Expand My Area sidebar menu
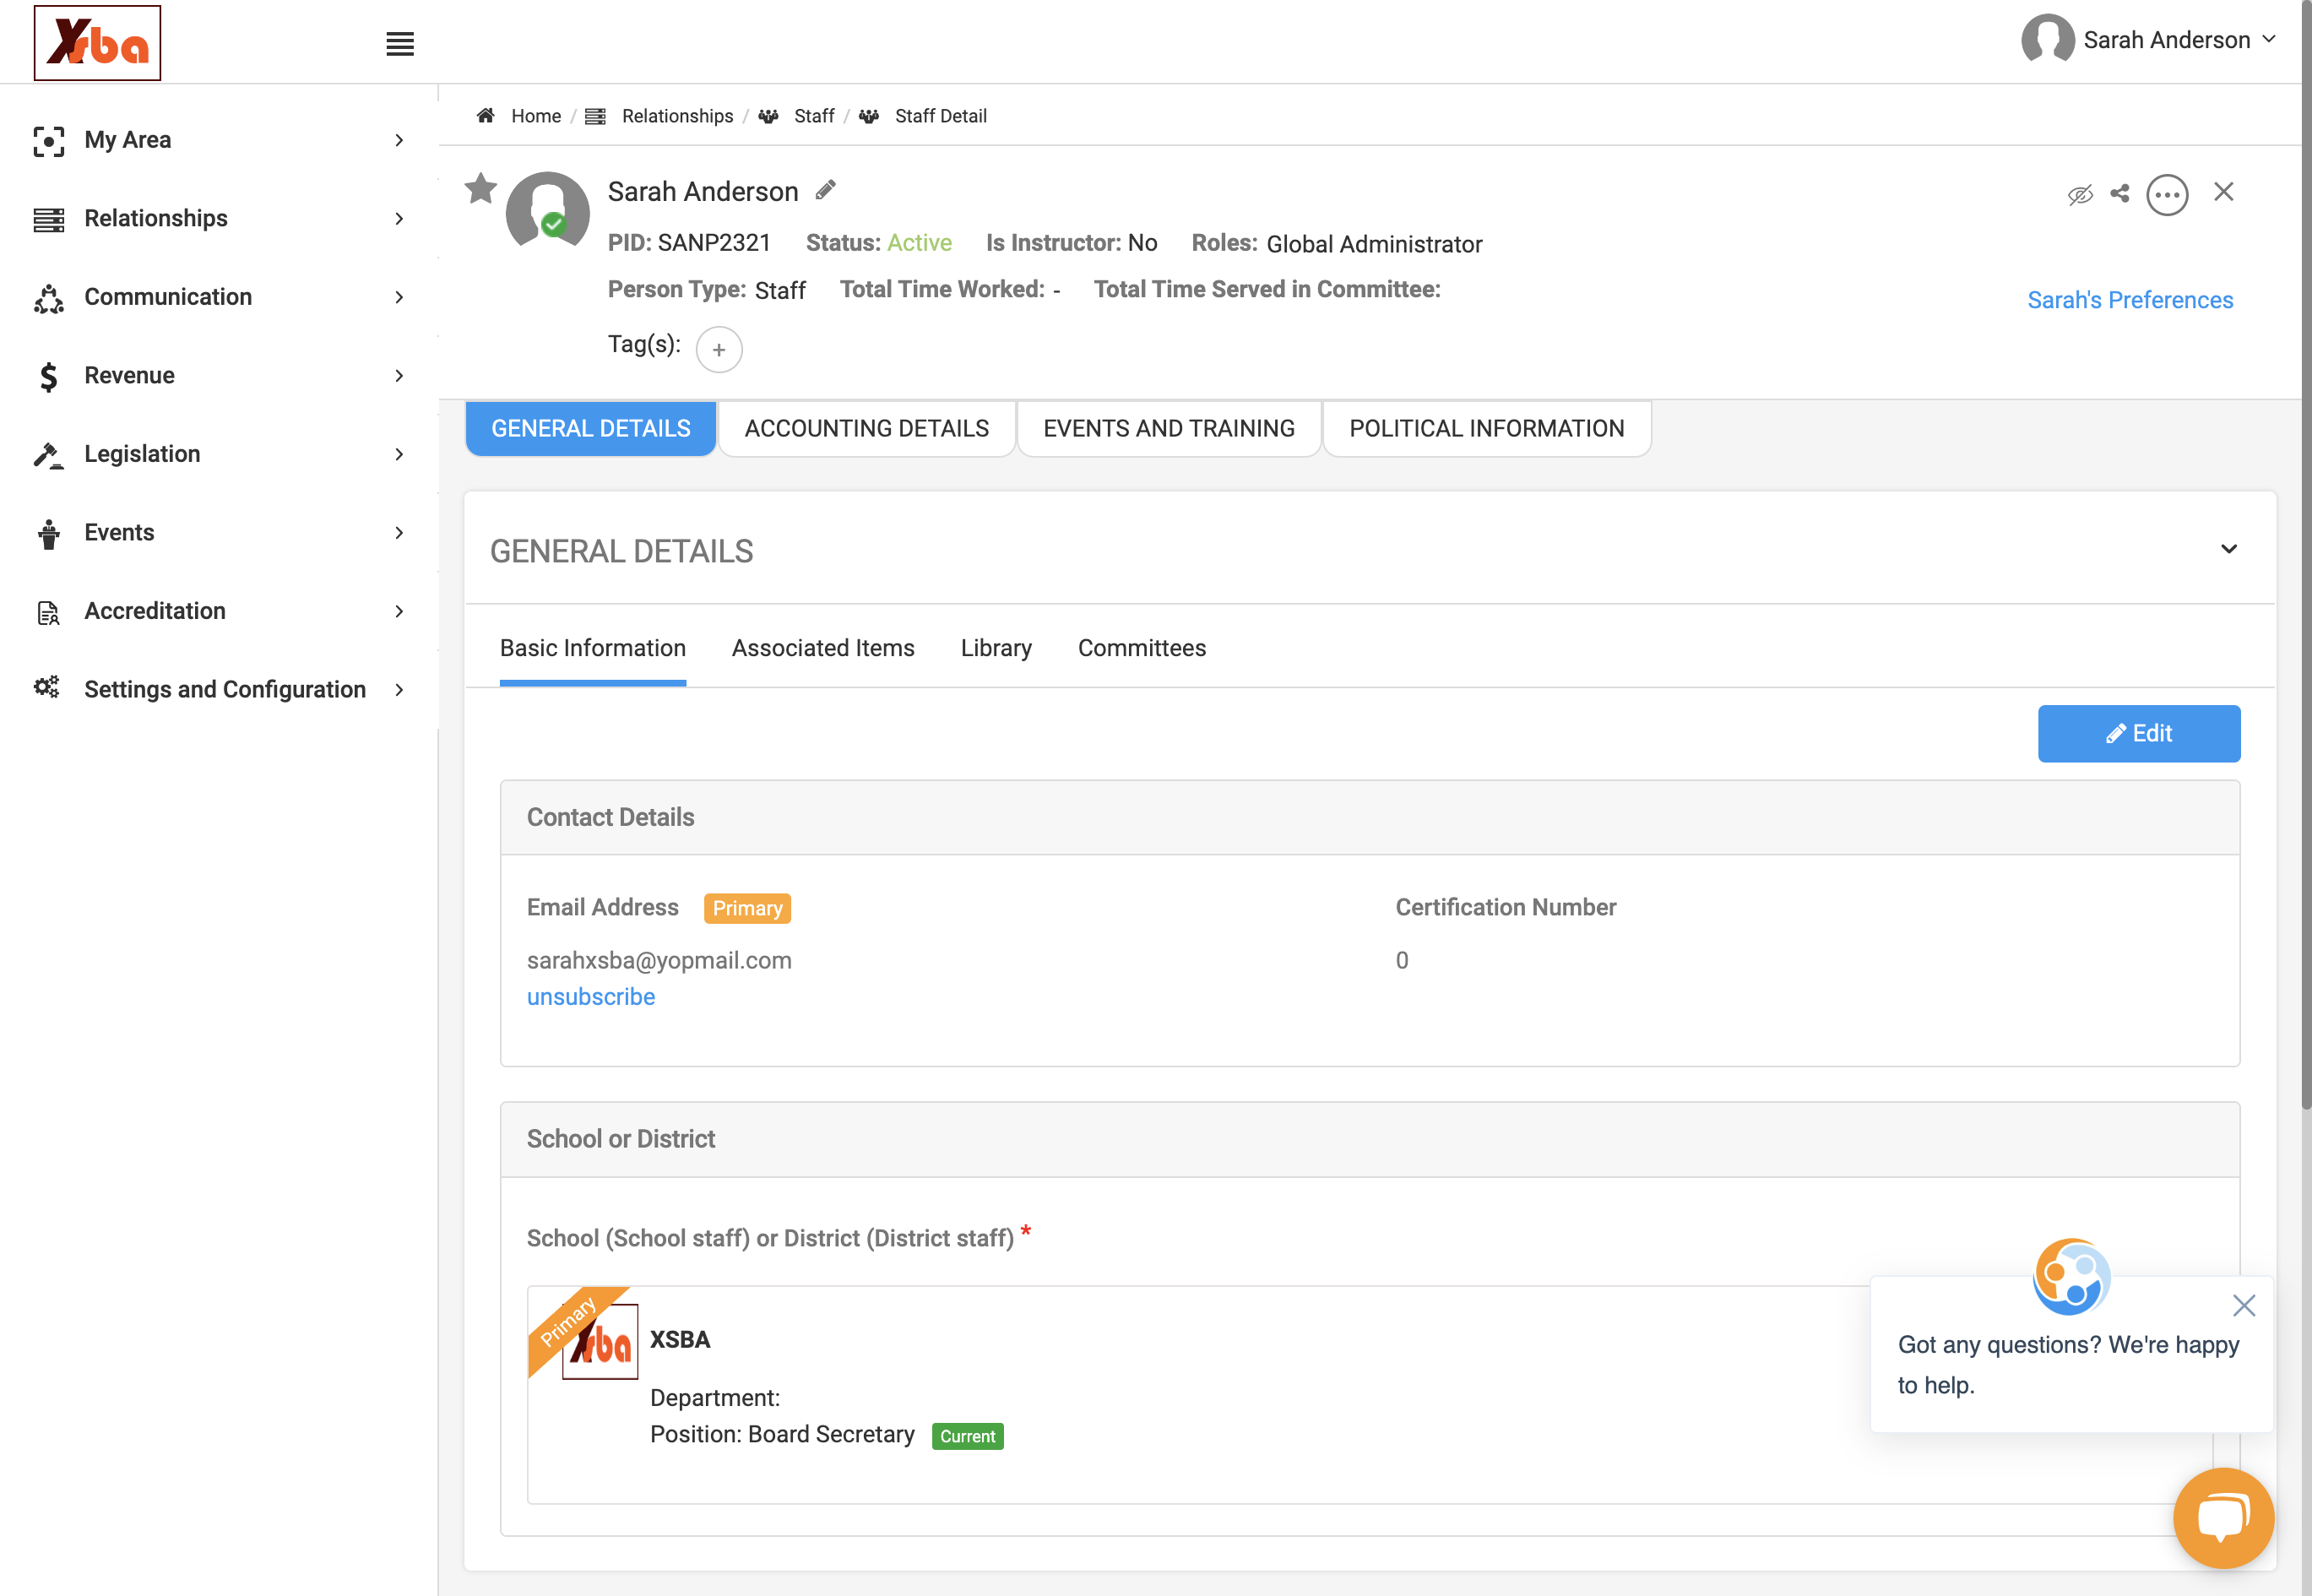The width and height of the screenshot is (2312, 1596). (x=220, y=140)
